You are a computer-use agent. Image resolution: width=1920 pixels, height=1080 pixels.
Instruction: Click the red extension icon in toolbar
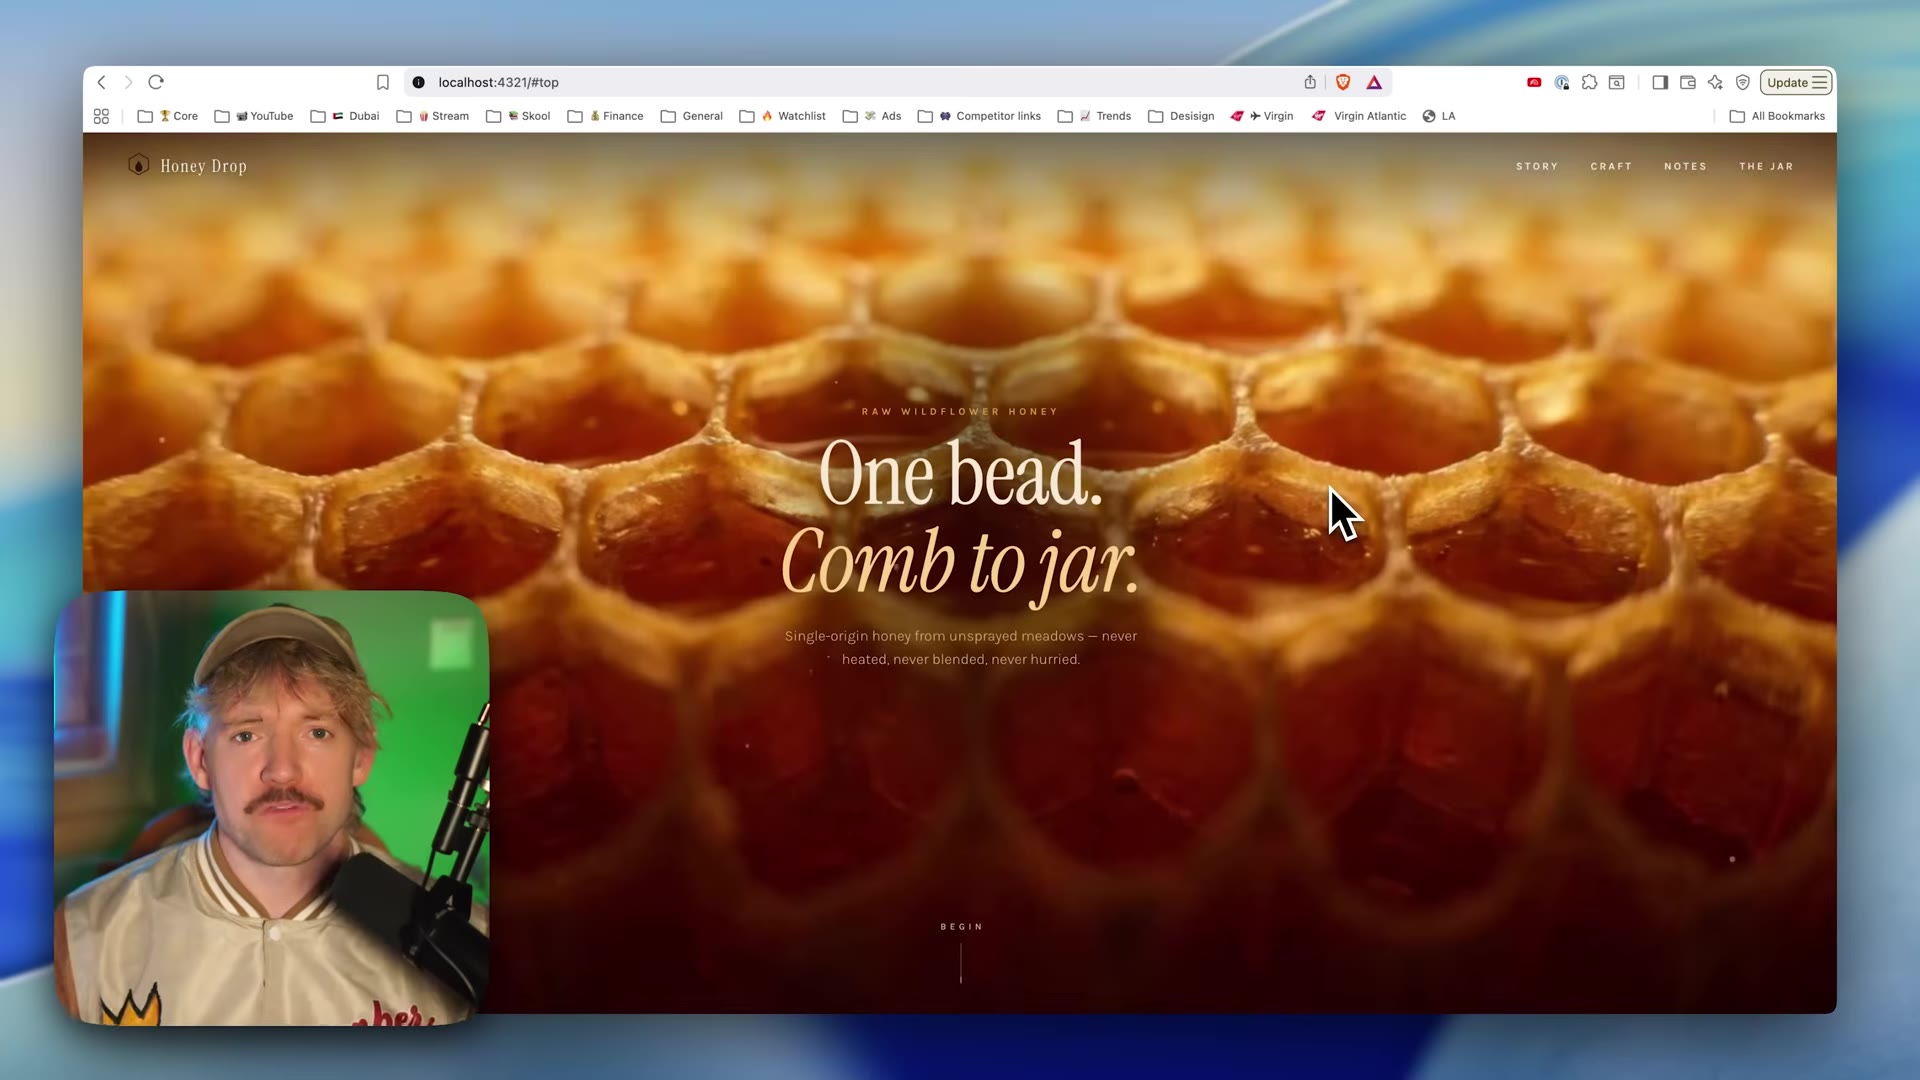point(1534,82)
